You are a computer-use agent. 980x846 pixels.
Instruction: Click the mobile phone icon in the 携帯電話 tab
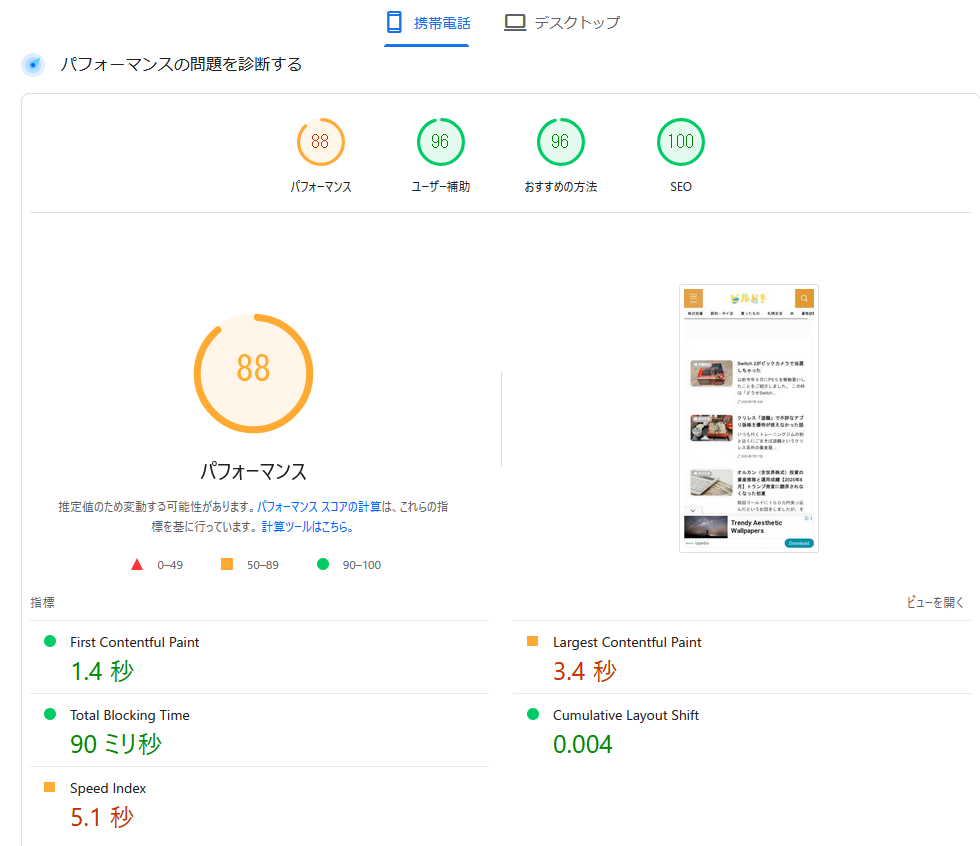click(x=394, y=22)
